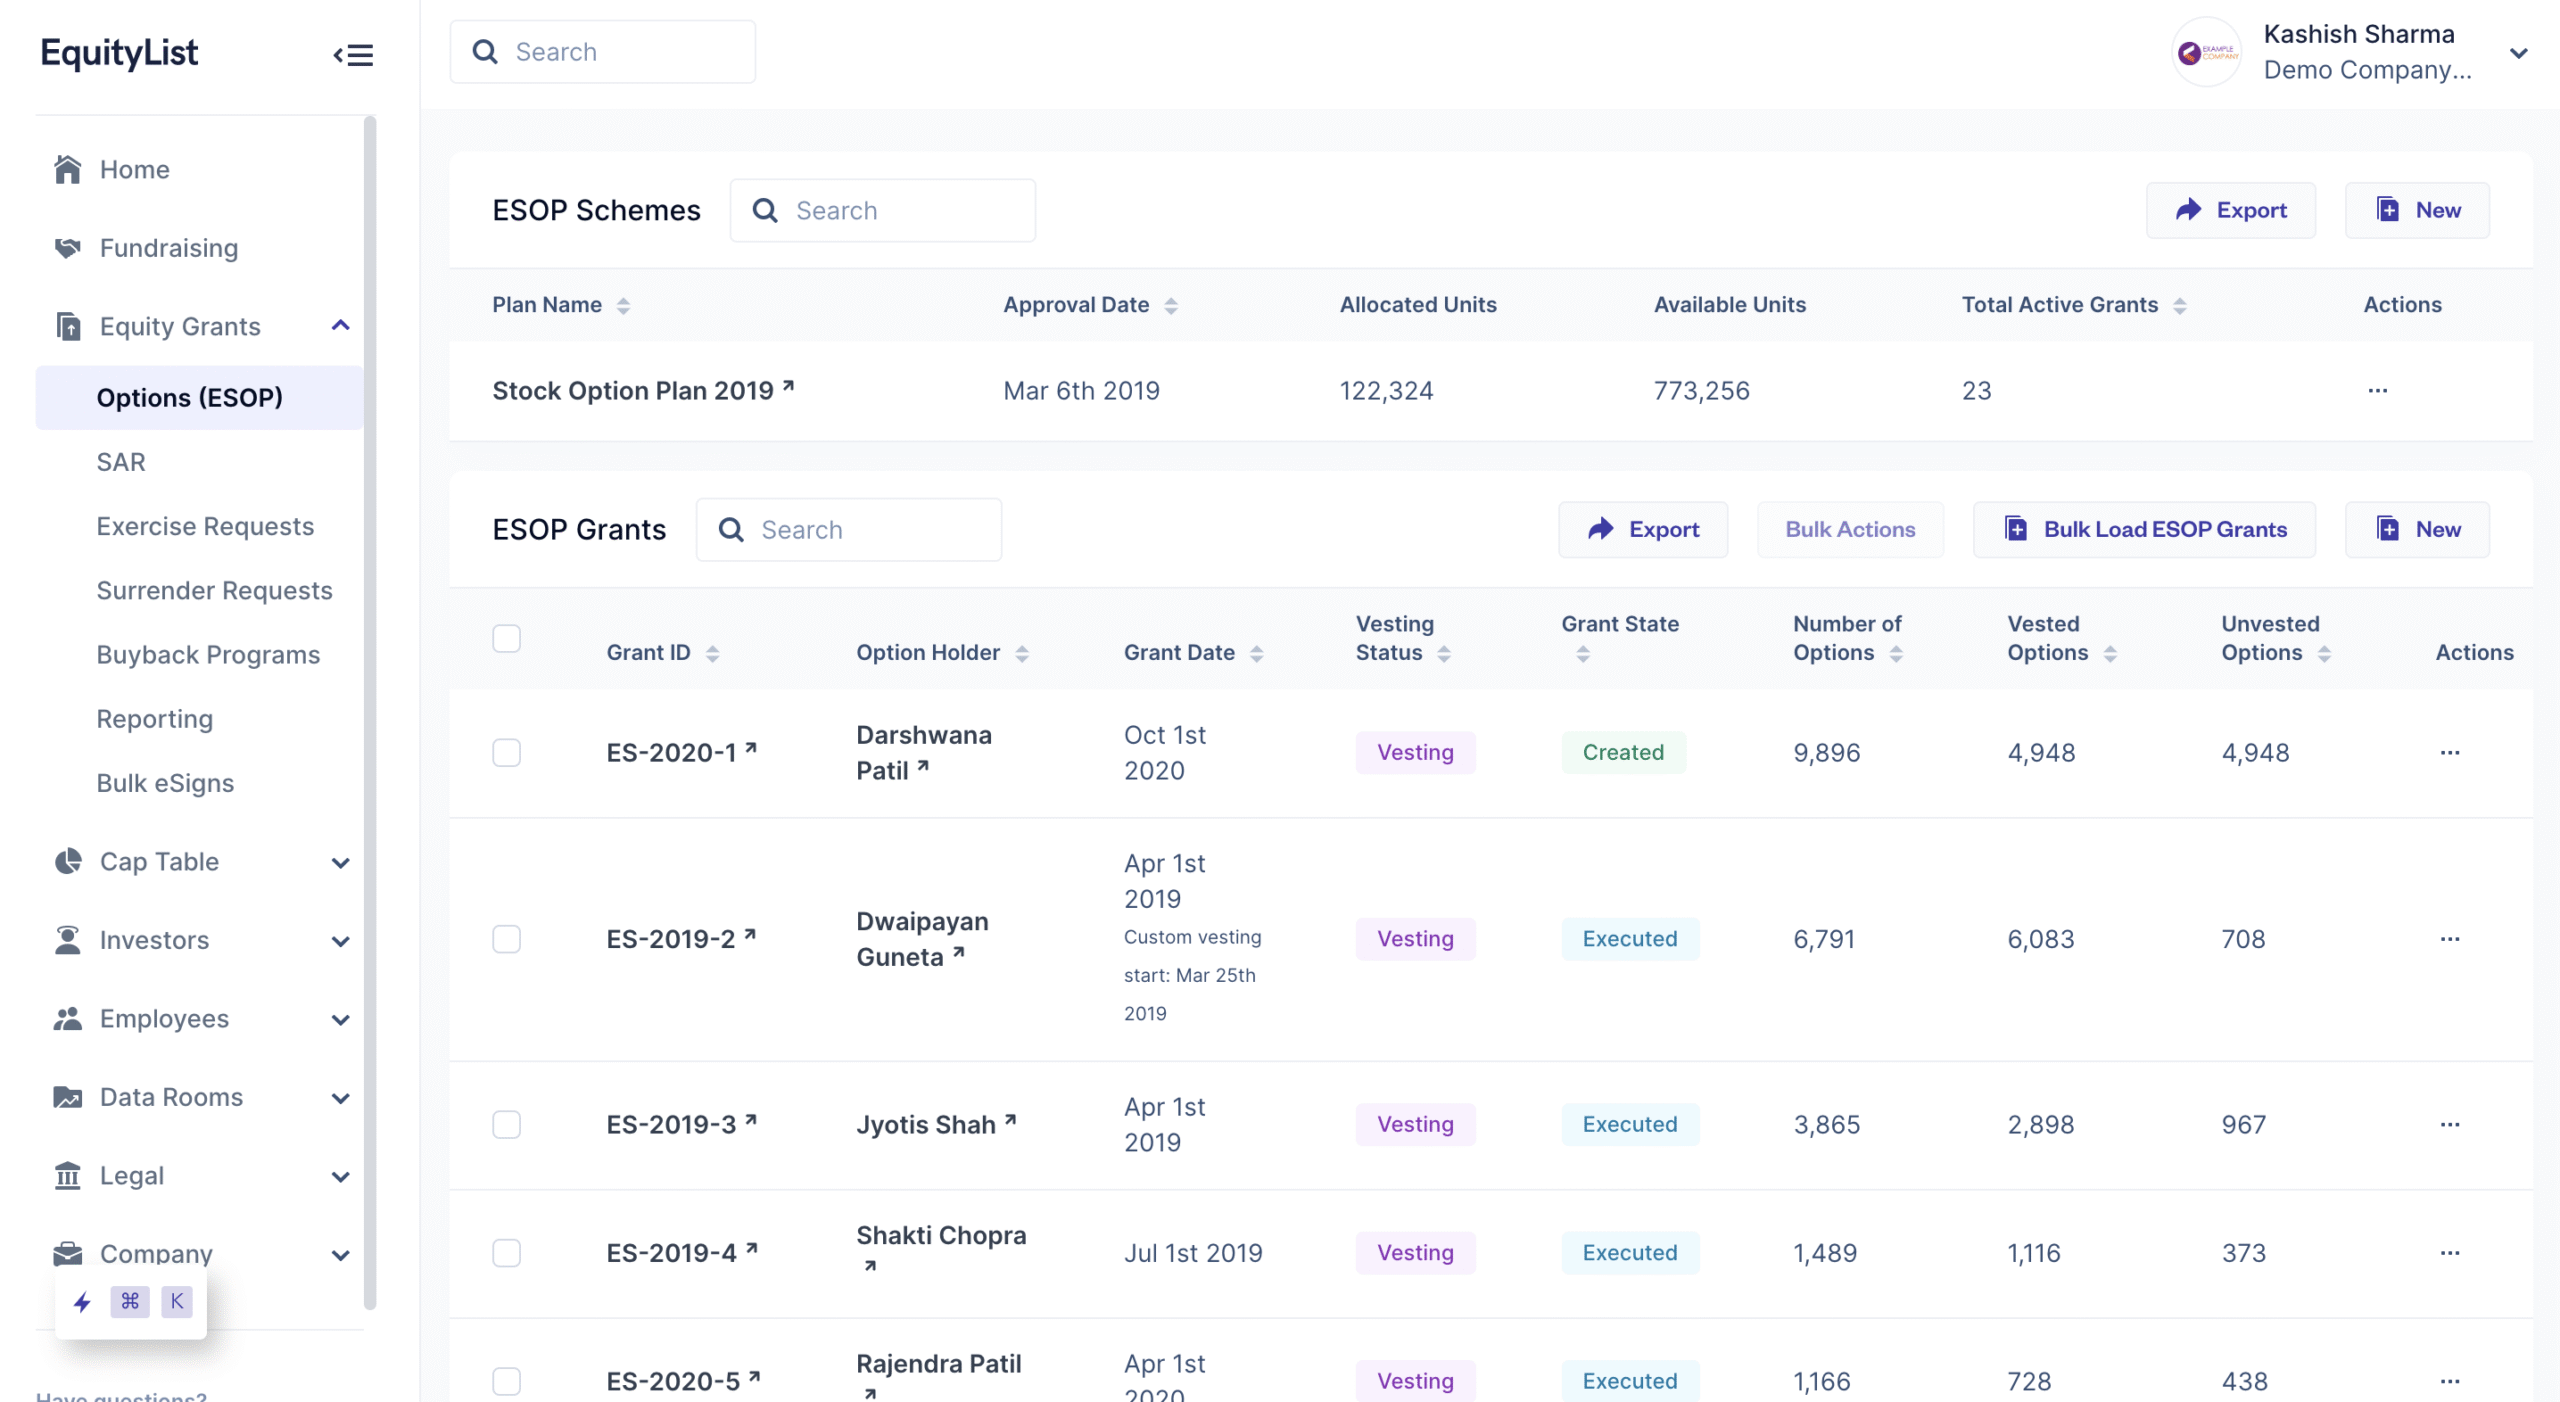Viewport: 2560px width, 1402px height.
Task: Open actions menu for grant ES-2020-1
Action: pos(2449,752)
